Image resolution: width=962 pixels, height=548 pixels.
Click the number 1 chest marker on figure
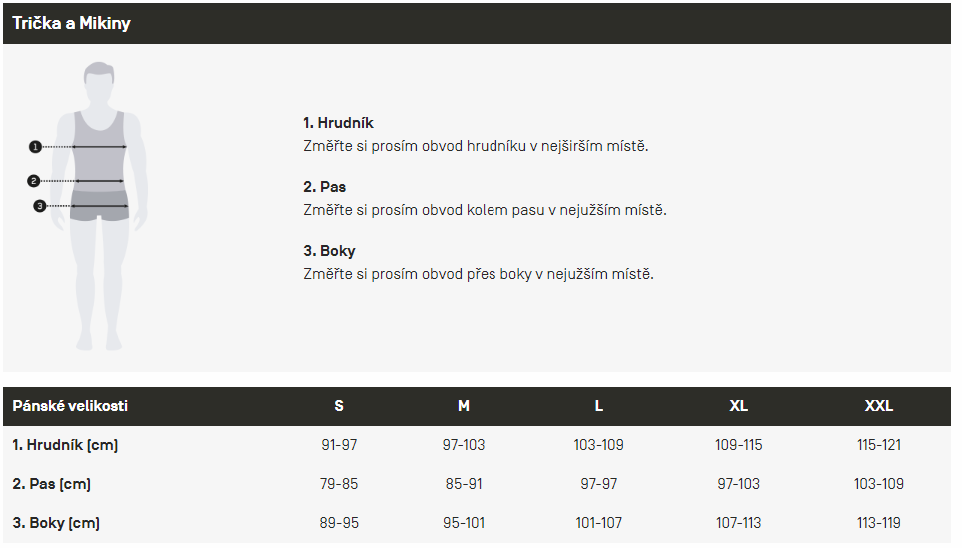coord(35,147)
